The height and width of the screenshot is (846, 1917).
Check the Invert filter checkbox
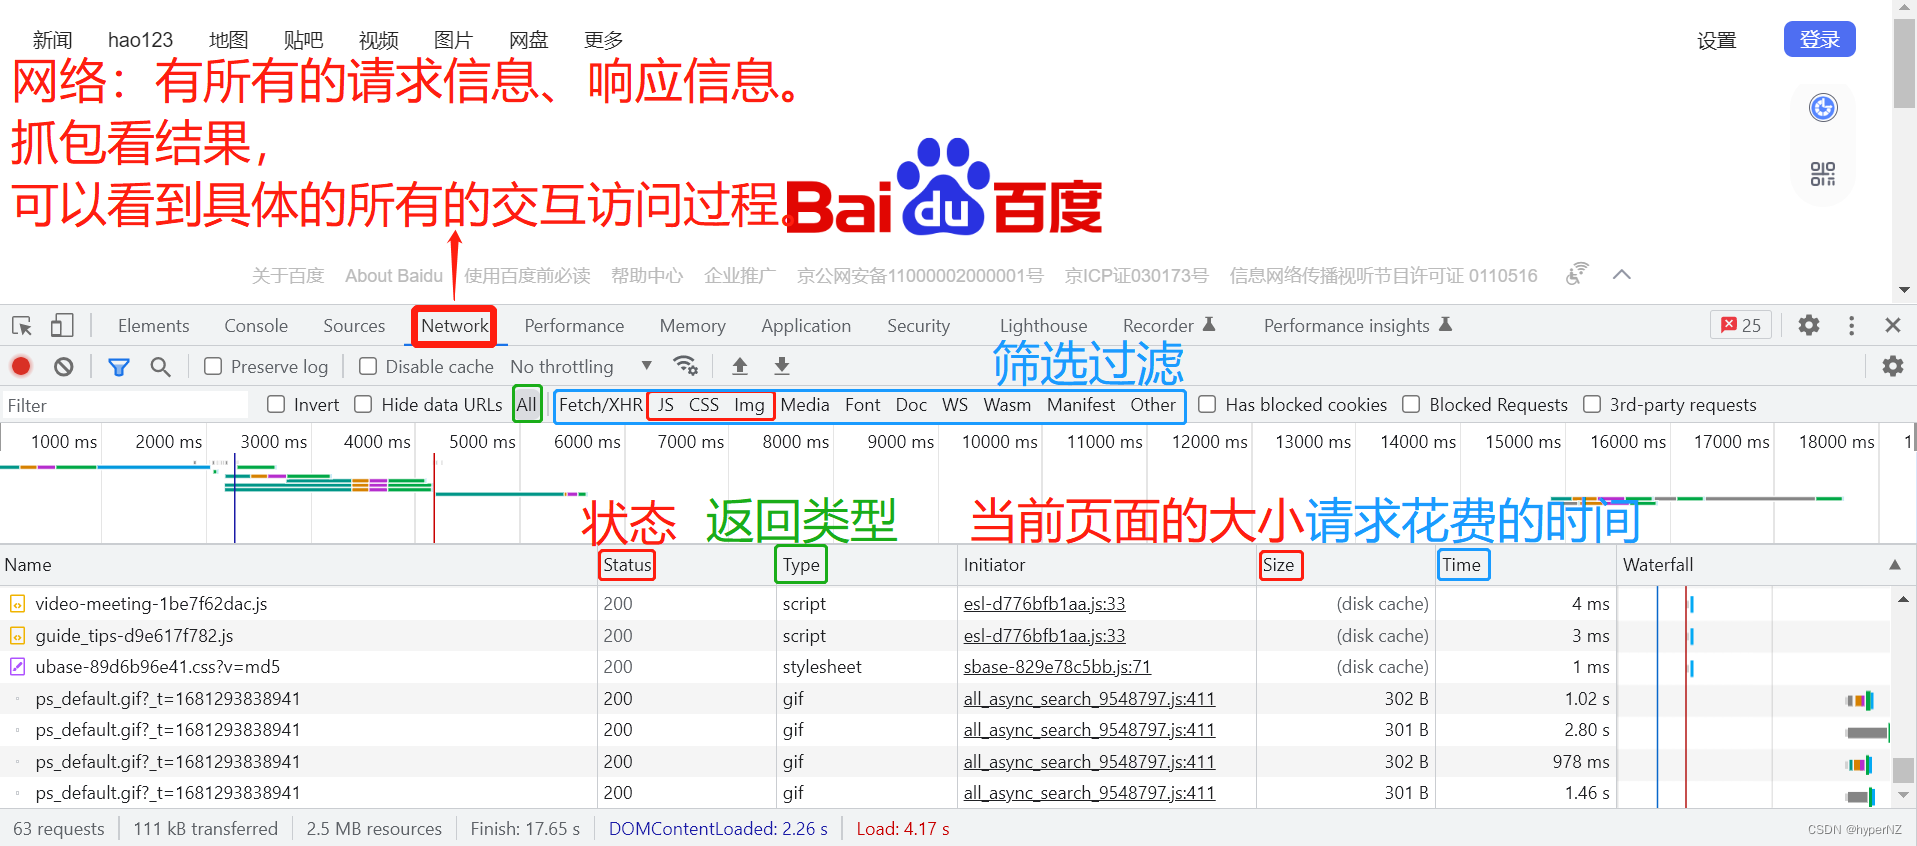[x=276, y=405]
